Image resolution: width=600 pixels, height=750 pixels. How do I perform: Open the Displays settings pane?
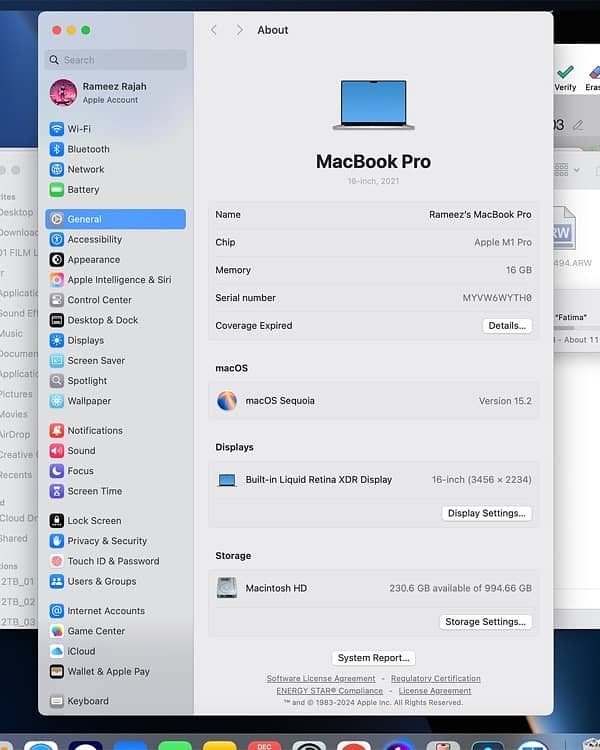[85, 340]
